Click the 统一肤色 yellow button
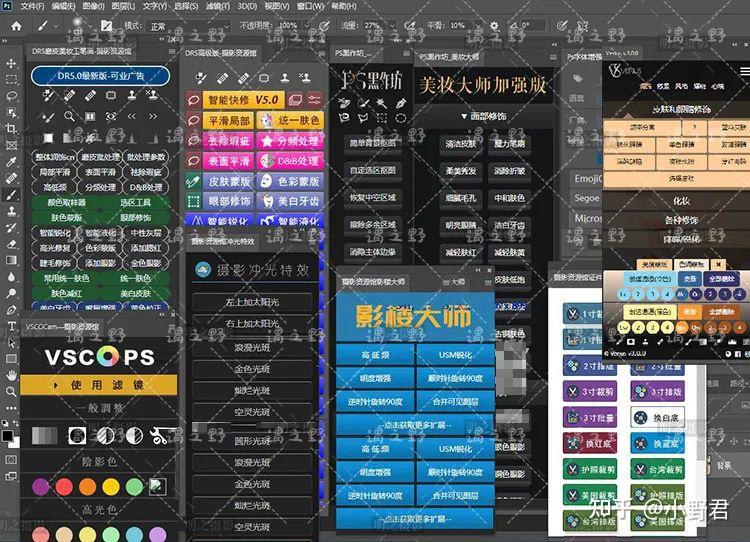Screen dimensions: 750x542 [x=291, y=120]
